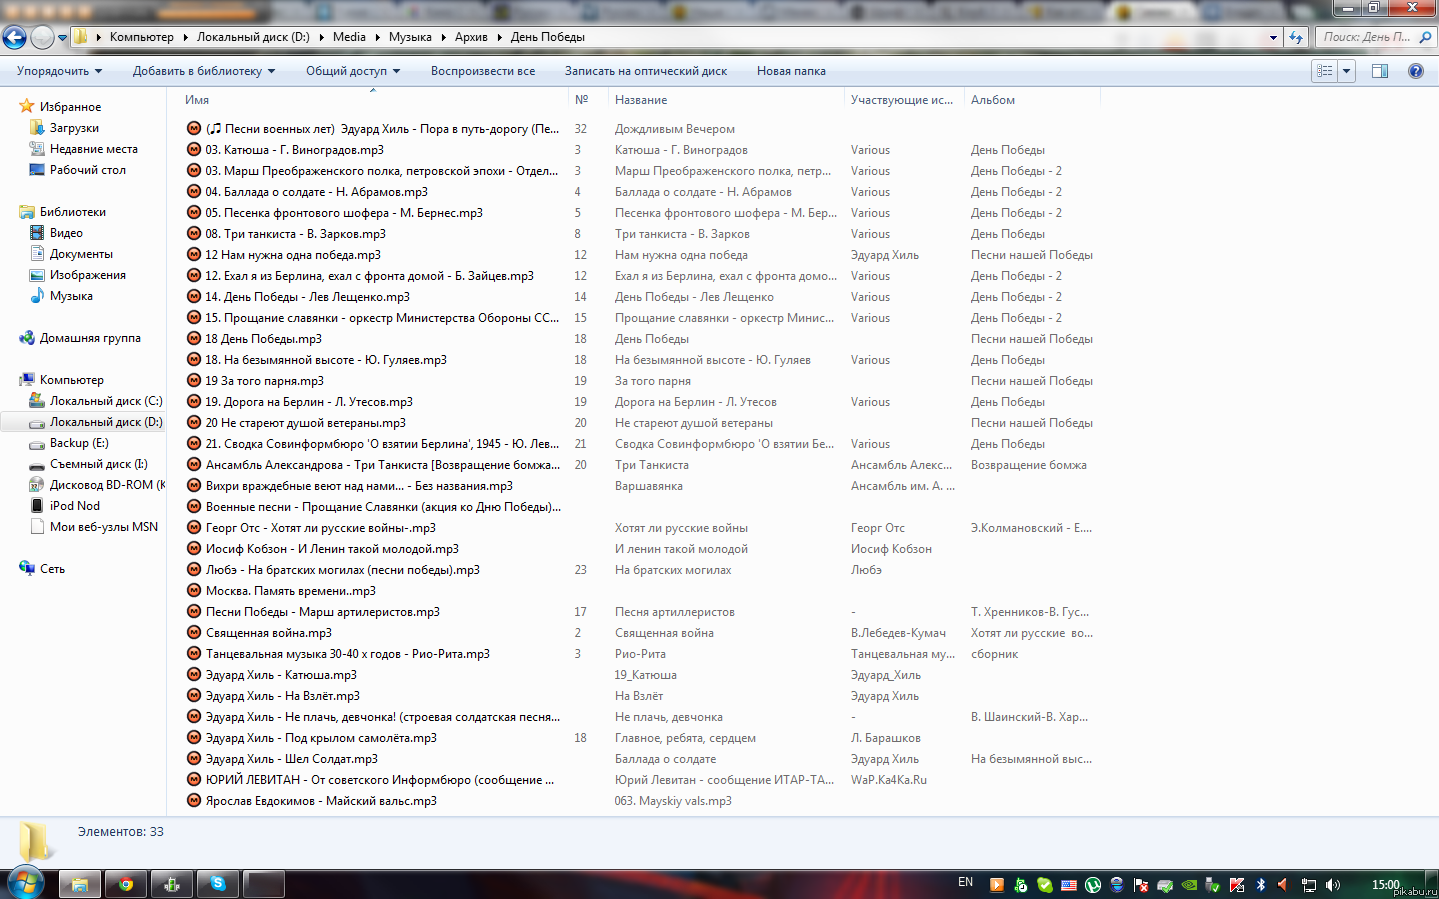Open the view options dropdown arrow
1439x899 pixels.
(1347, 71)
